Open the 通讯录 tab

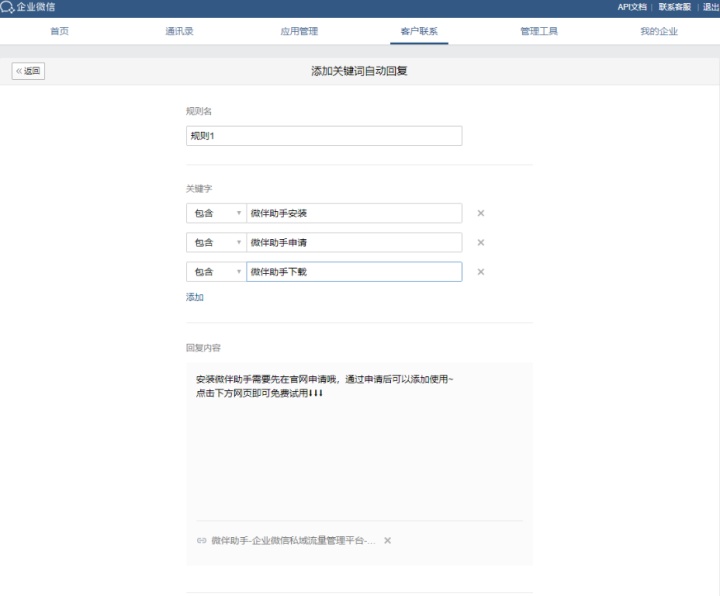180,31
